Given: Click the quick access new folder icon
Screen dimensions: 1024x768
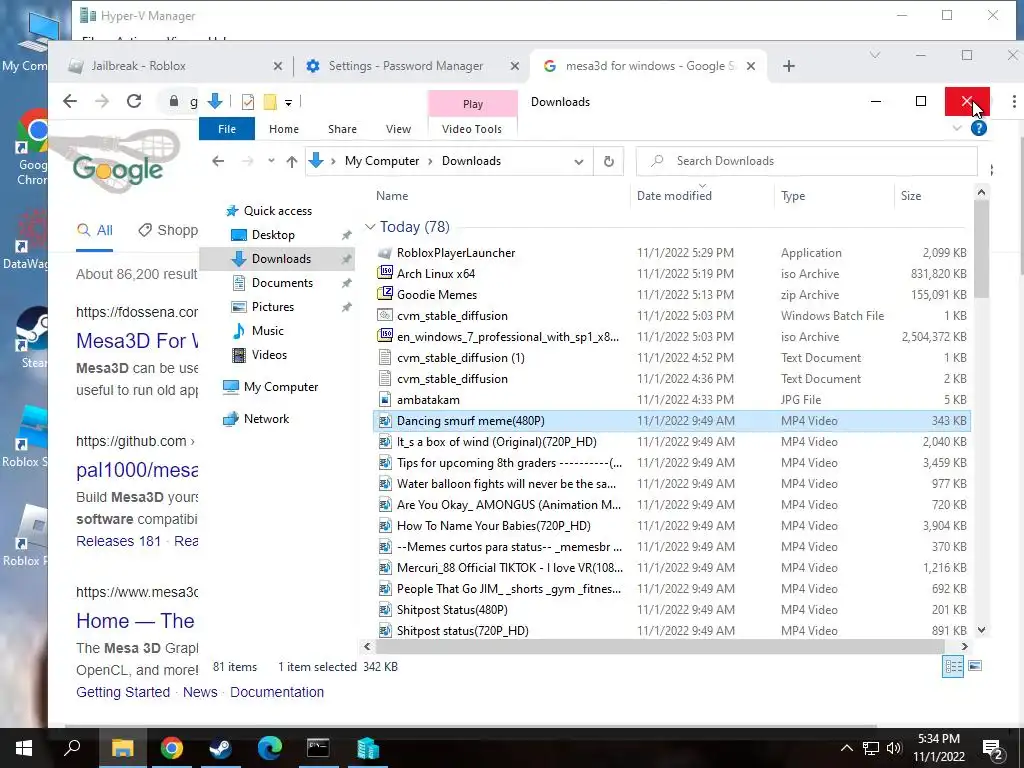Looking at the screenshot, I should coord(270,102).
